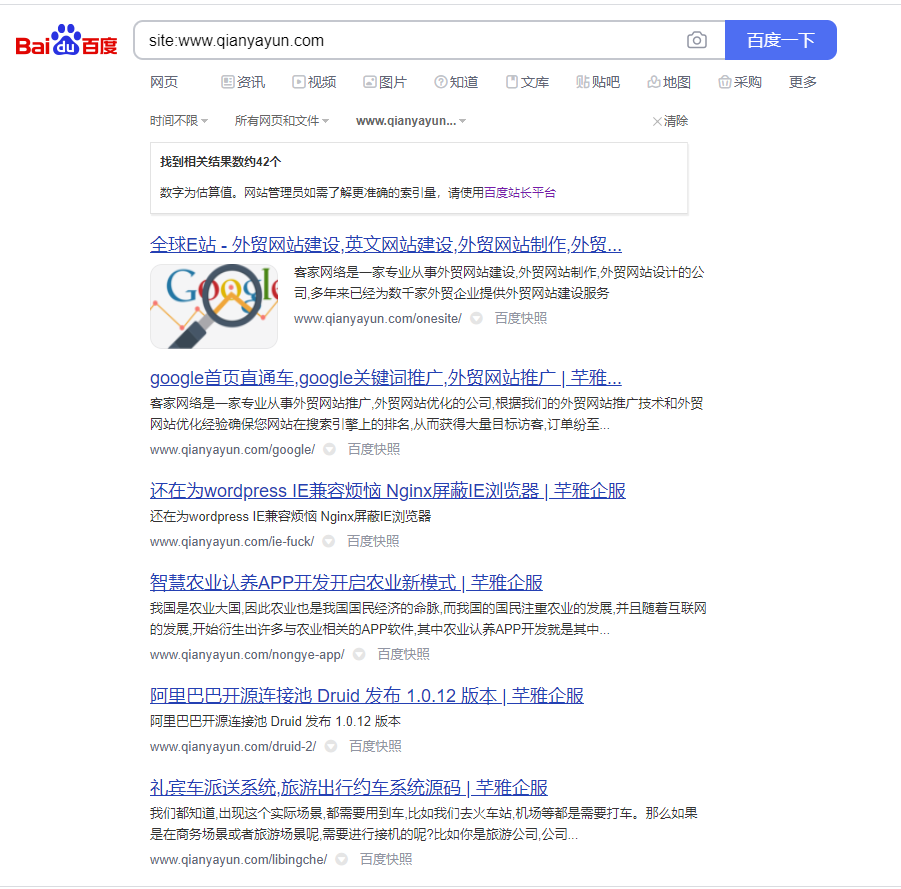Open the 百度站长平台 link
The width and height of the screenshot is (901, 889).
tap(520, 193)
